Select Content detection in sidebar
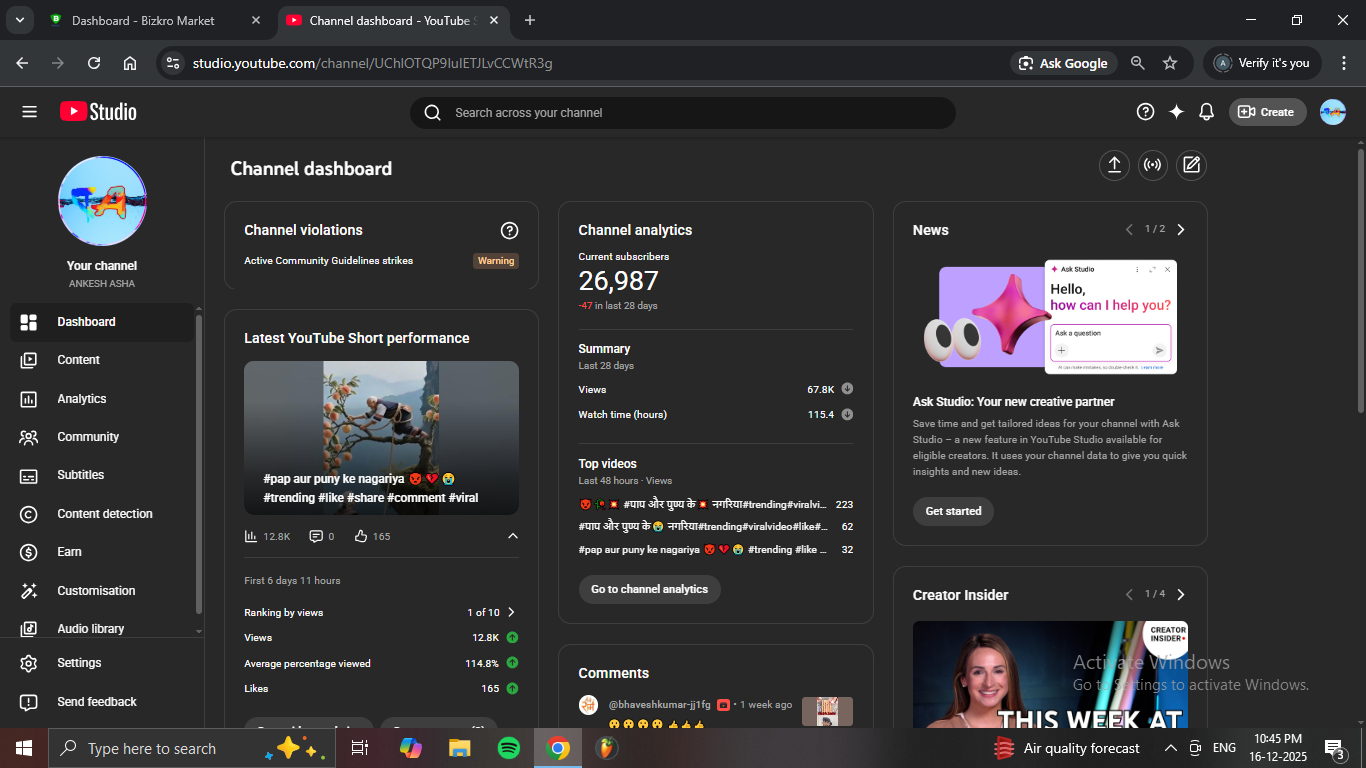Screen dimensions: 1366x768 click(105, 514)
